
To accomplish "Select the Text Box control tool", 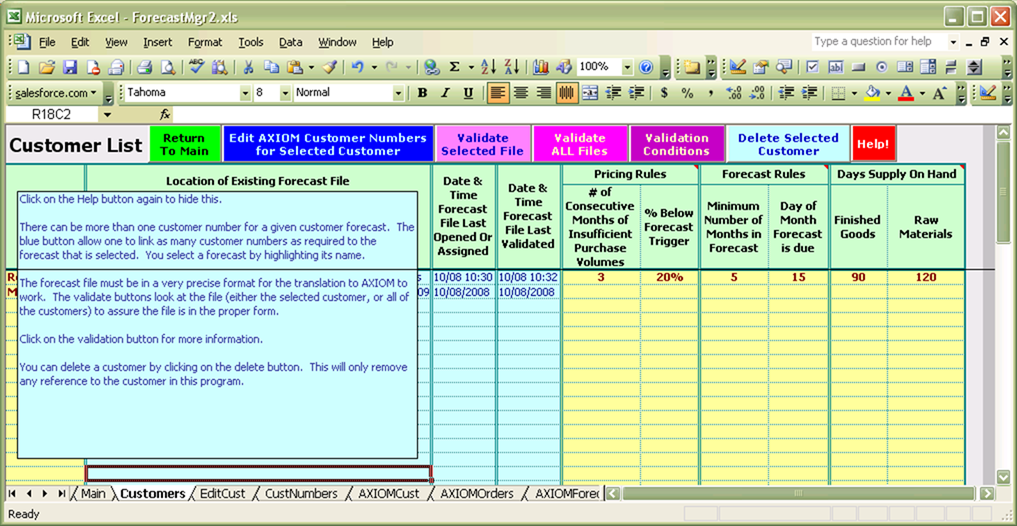I will (836, 67).
